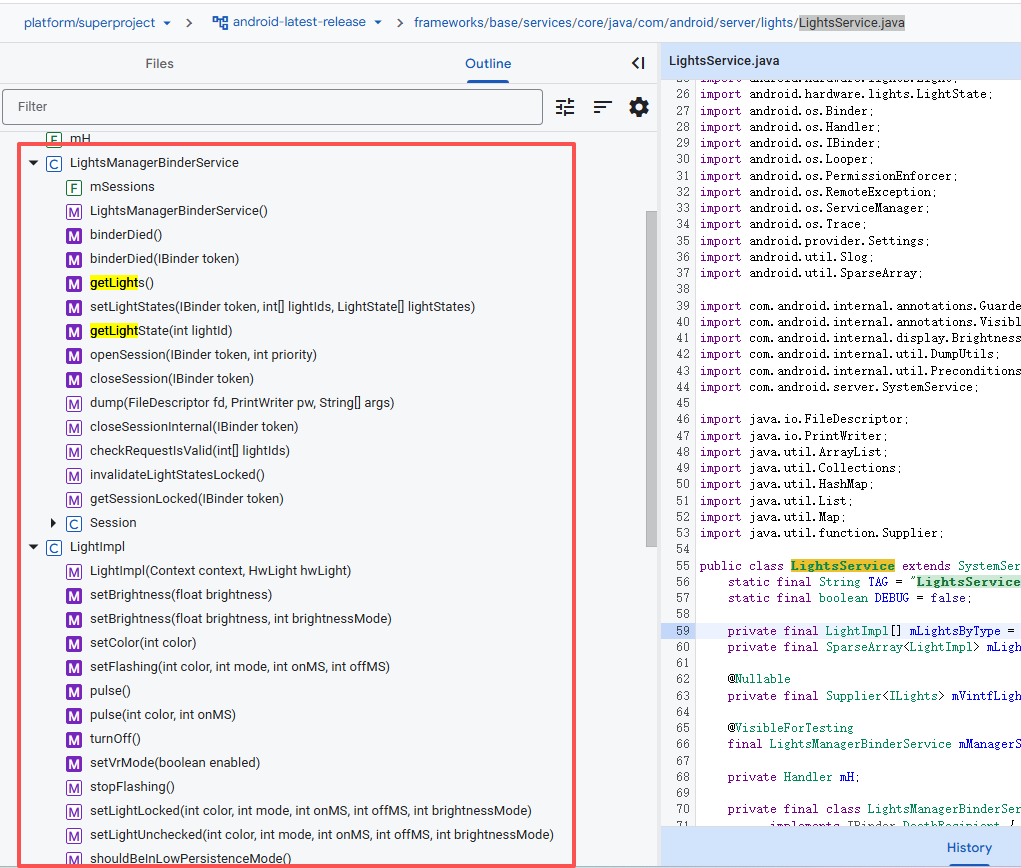Jump to setLightStates method in outline
This screenshot has width=1021, height=868.
click(283, 307)
